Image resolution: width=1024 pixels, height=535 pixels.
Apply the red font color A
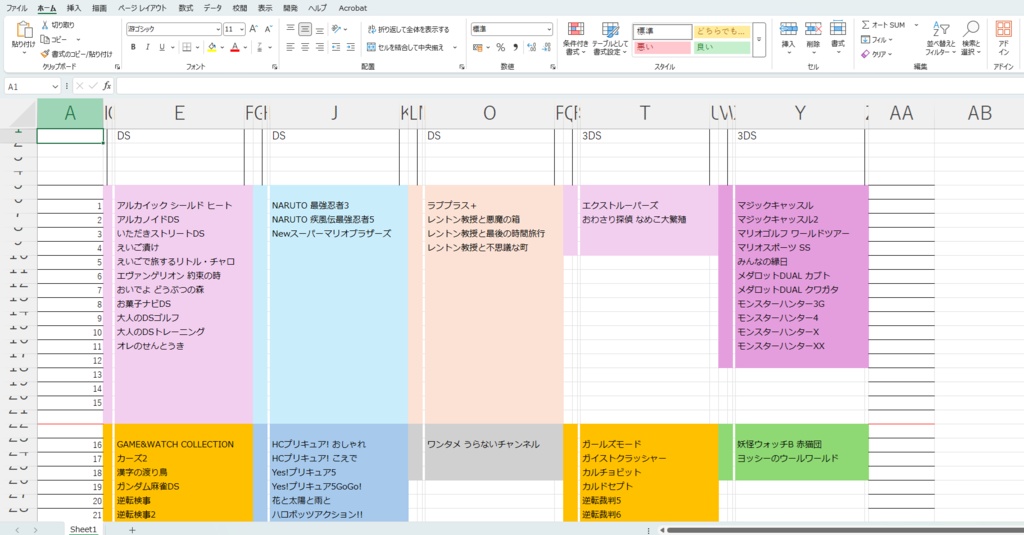click(x=235, y=47)
